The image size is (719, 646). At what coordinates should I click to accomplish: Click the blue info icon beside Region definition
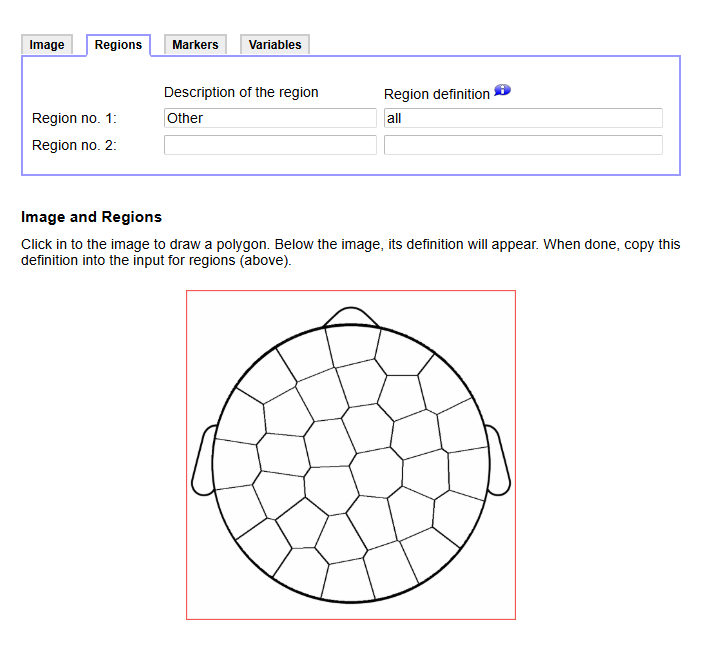(x=502, y=91)
